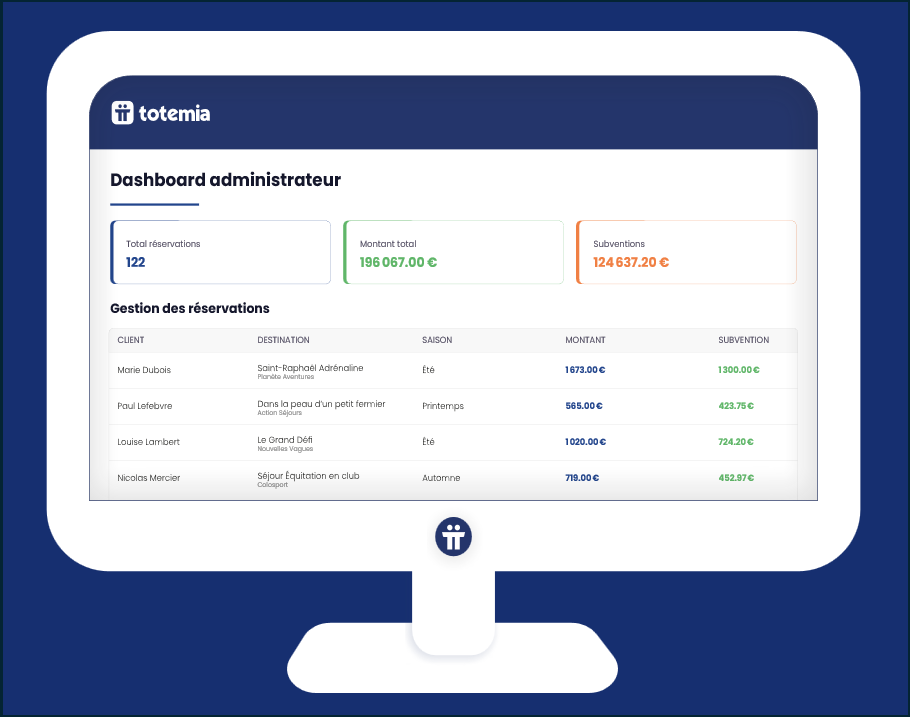Click the 122 reservations count
The height and width of the screenshot is (717, 910).
[x=135, y=262]
